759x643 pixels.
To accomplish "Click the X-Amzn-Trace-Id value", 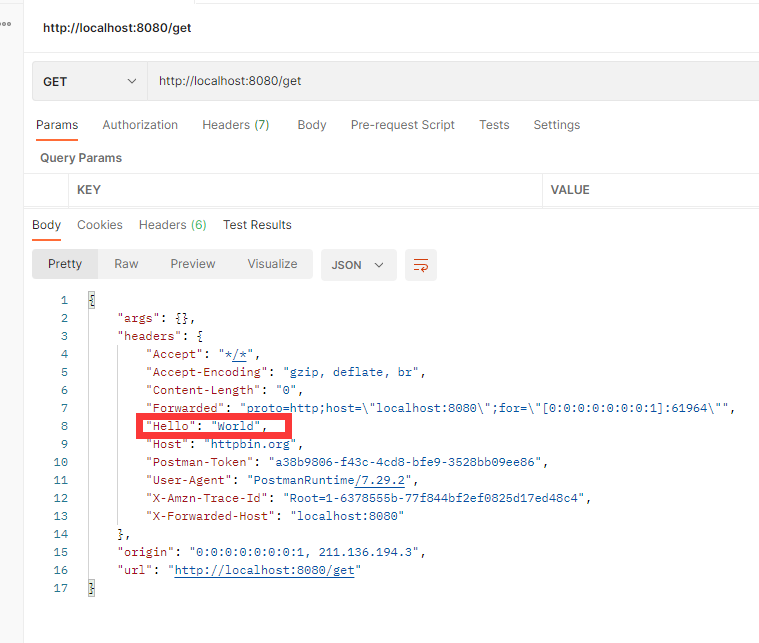I will click(x=434, y=498).
